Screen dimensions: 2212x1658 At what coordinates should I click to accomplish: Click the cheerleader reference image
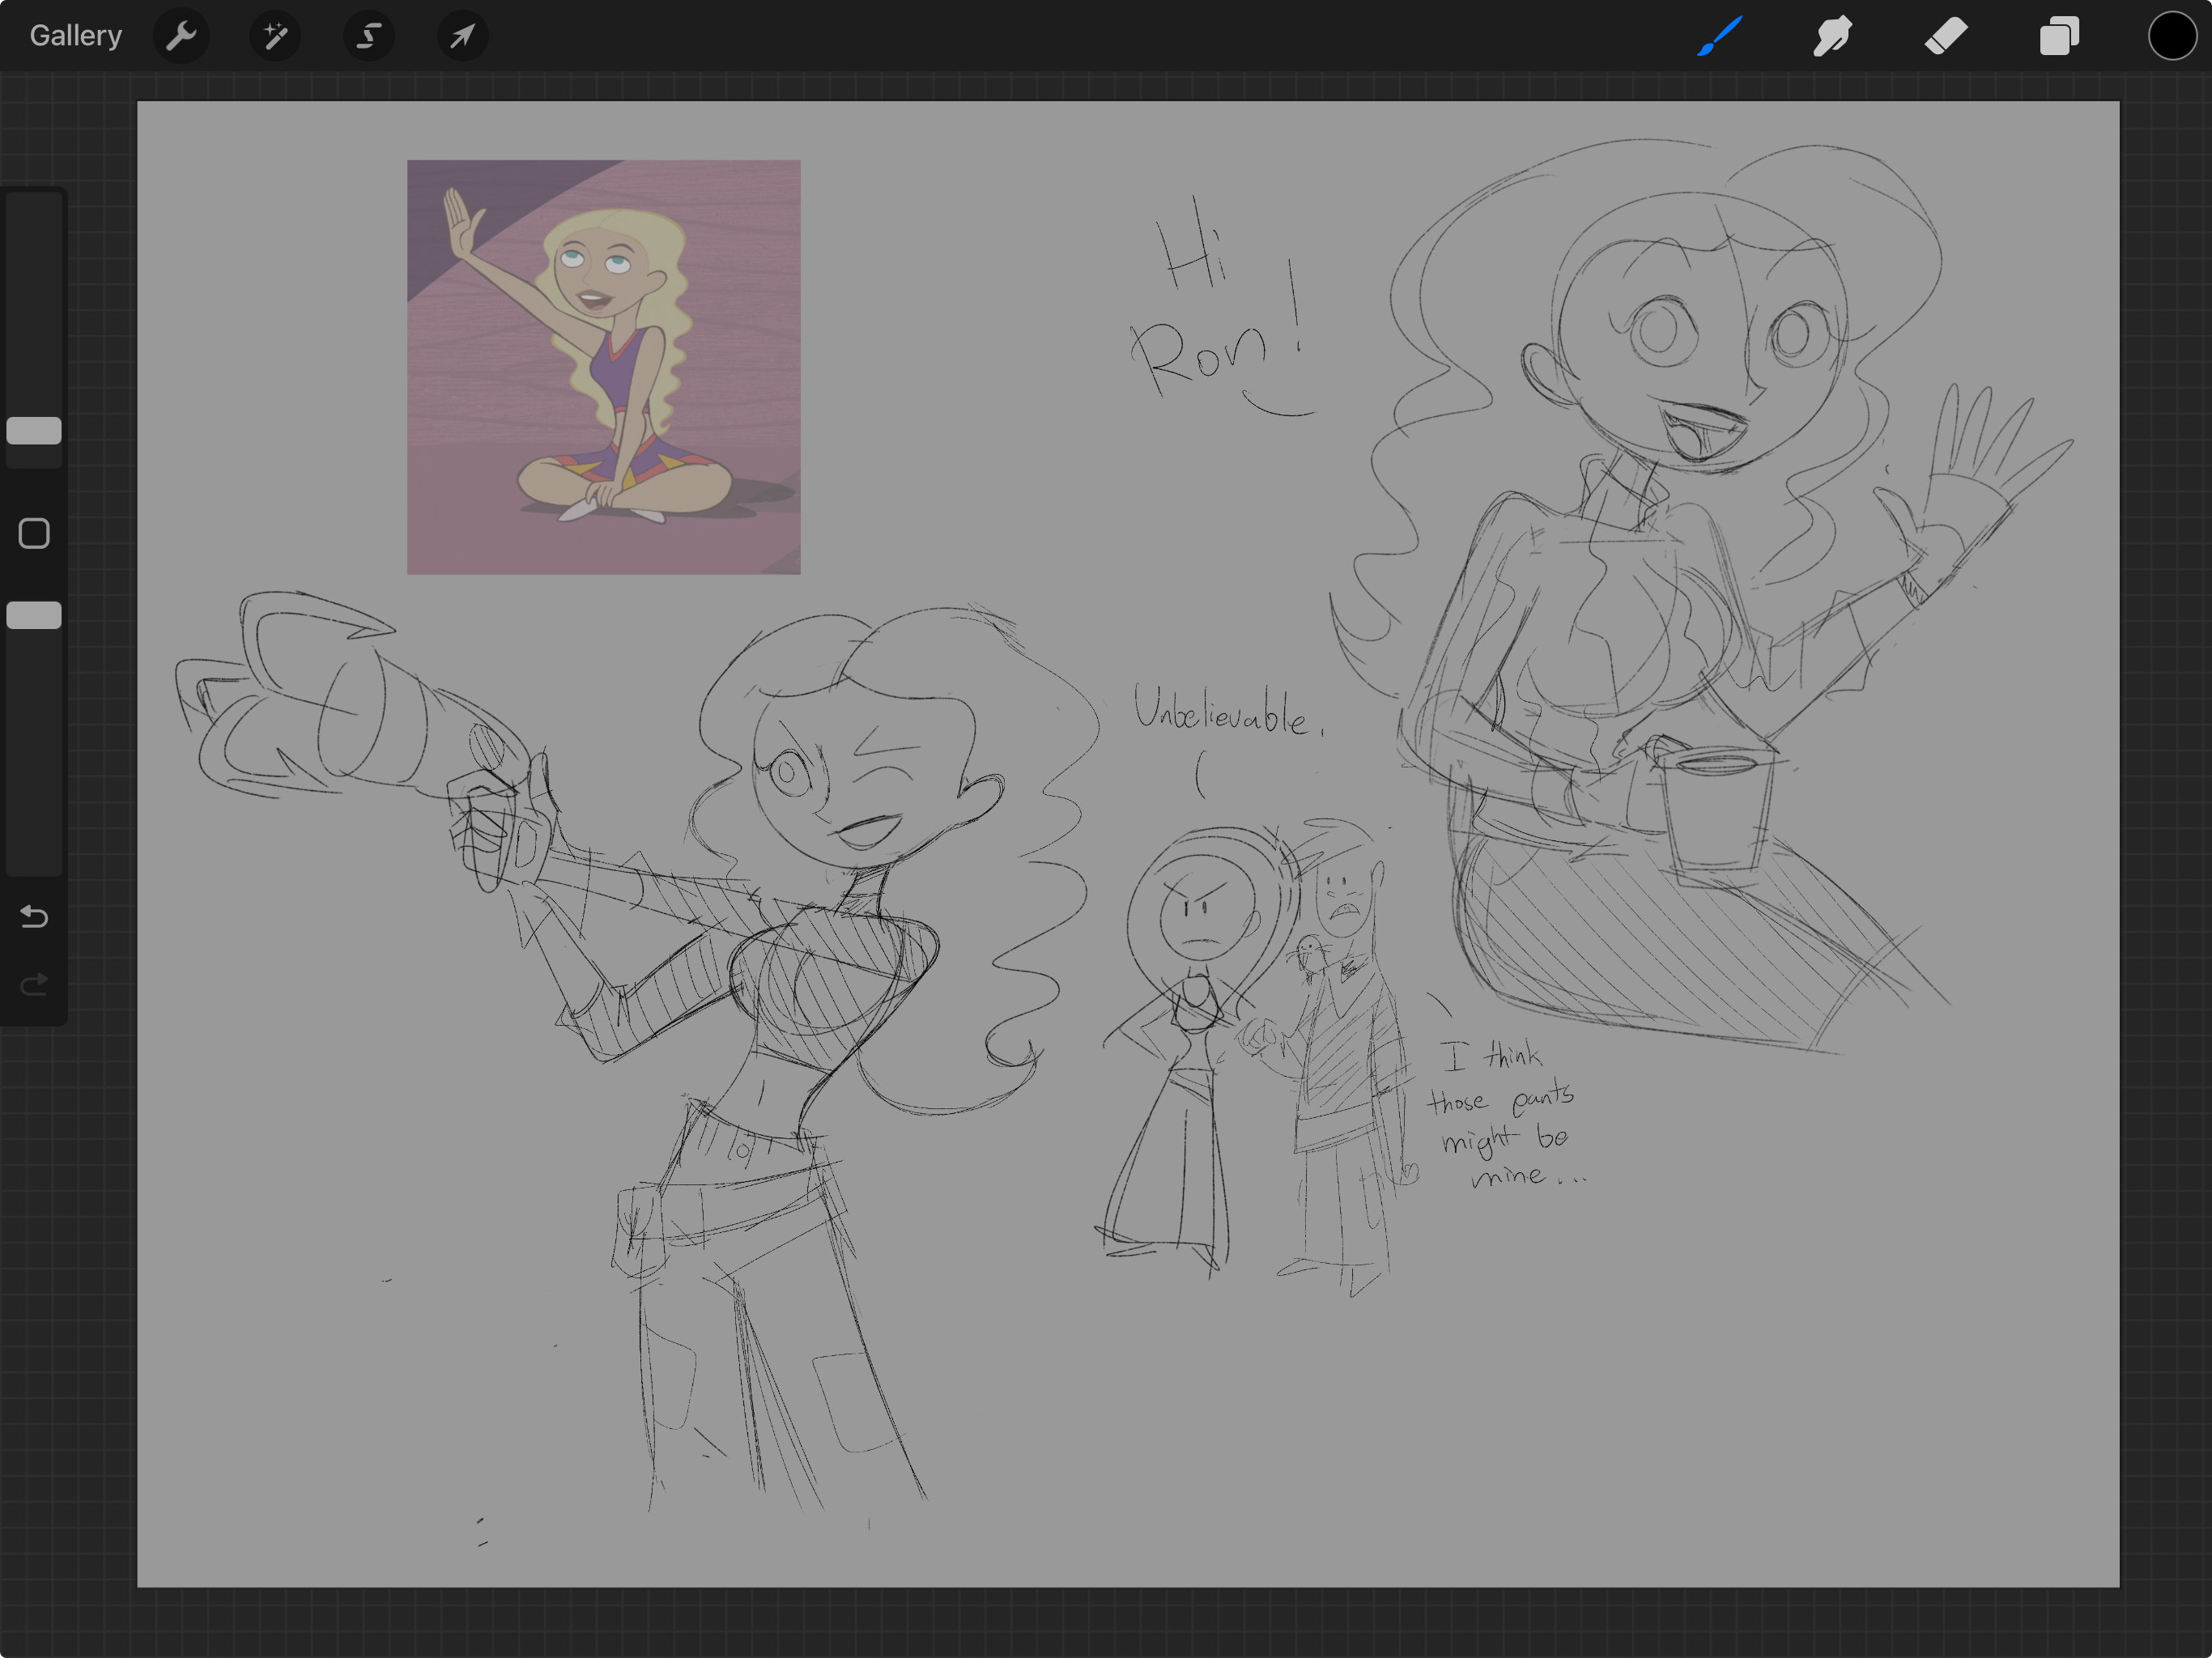coord(603,367)
